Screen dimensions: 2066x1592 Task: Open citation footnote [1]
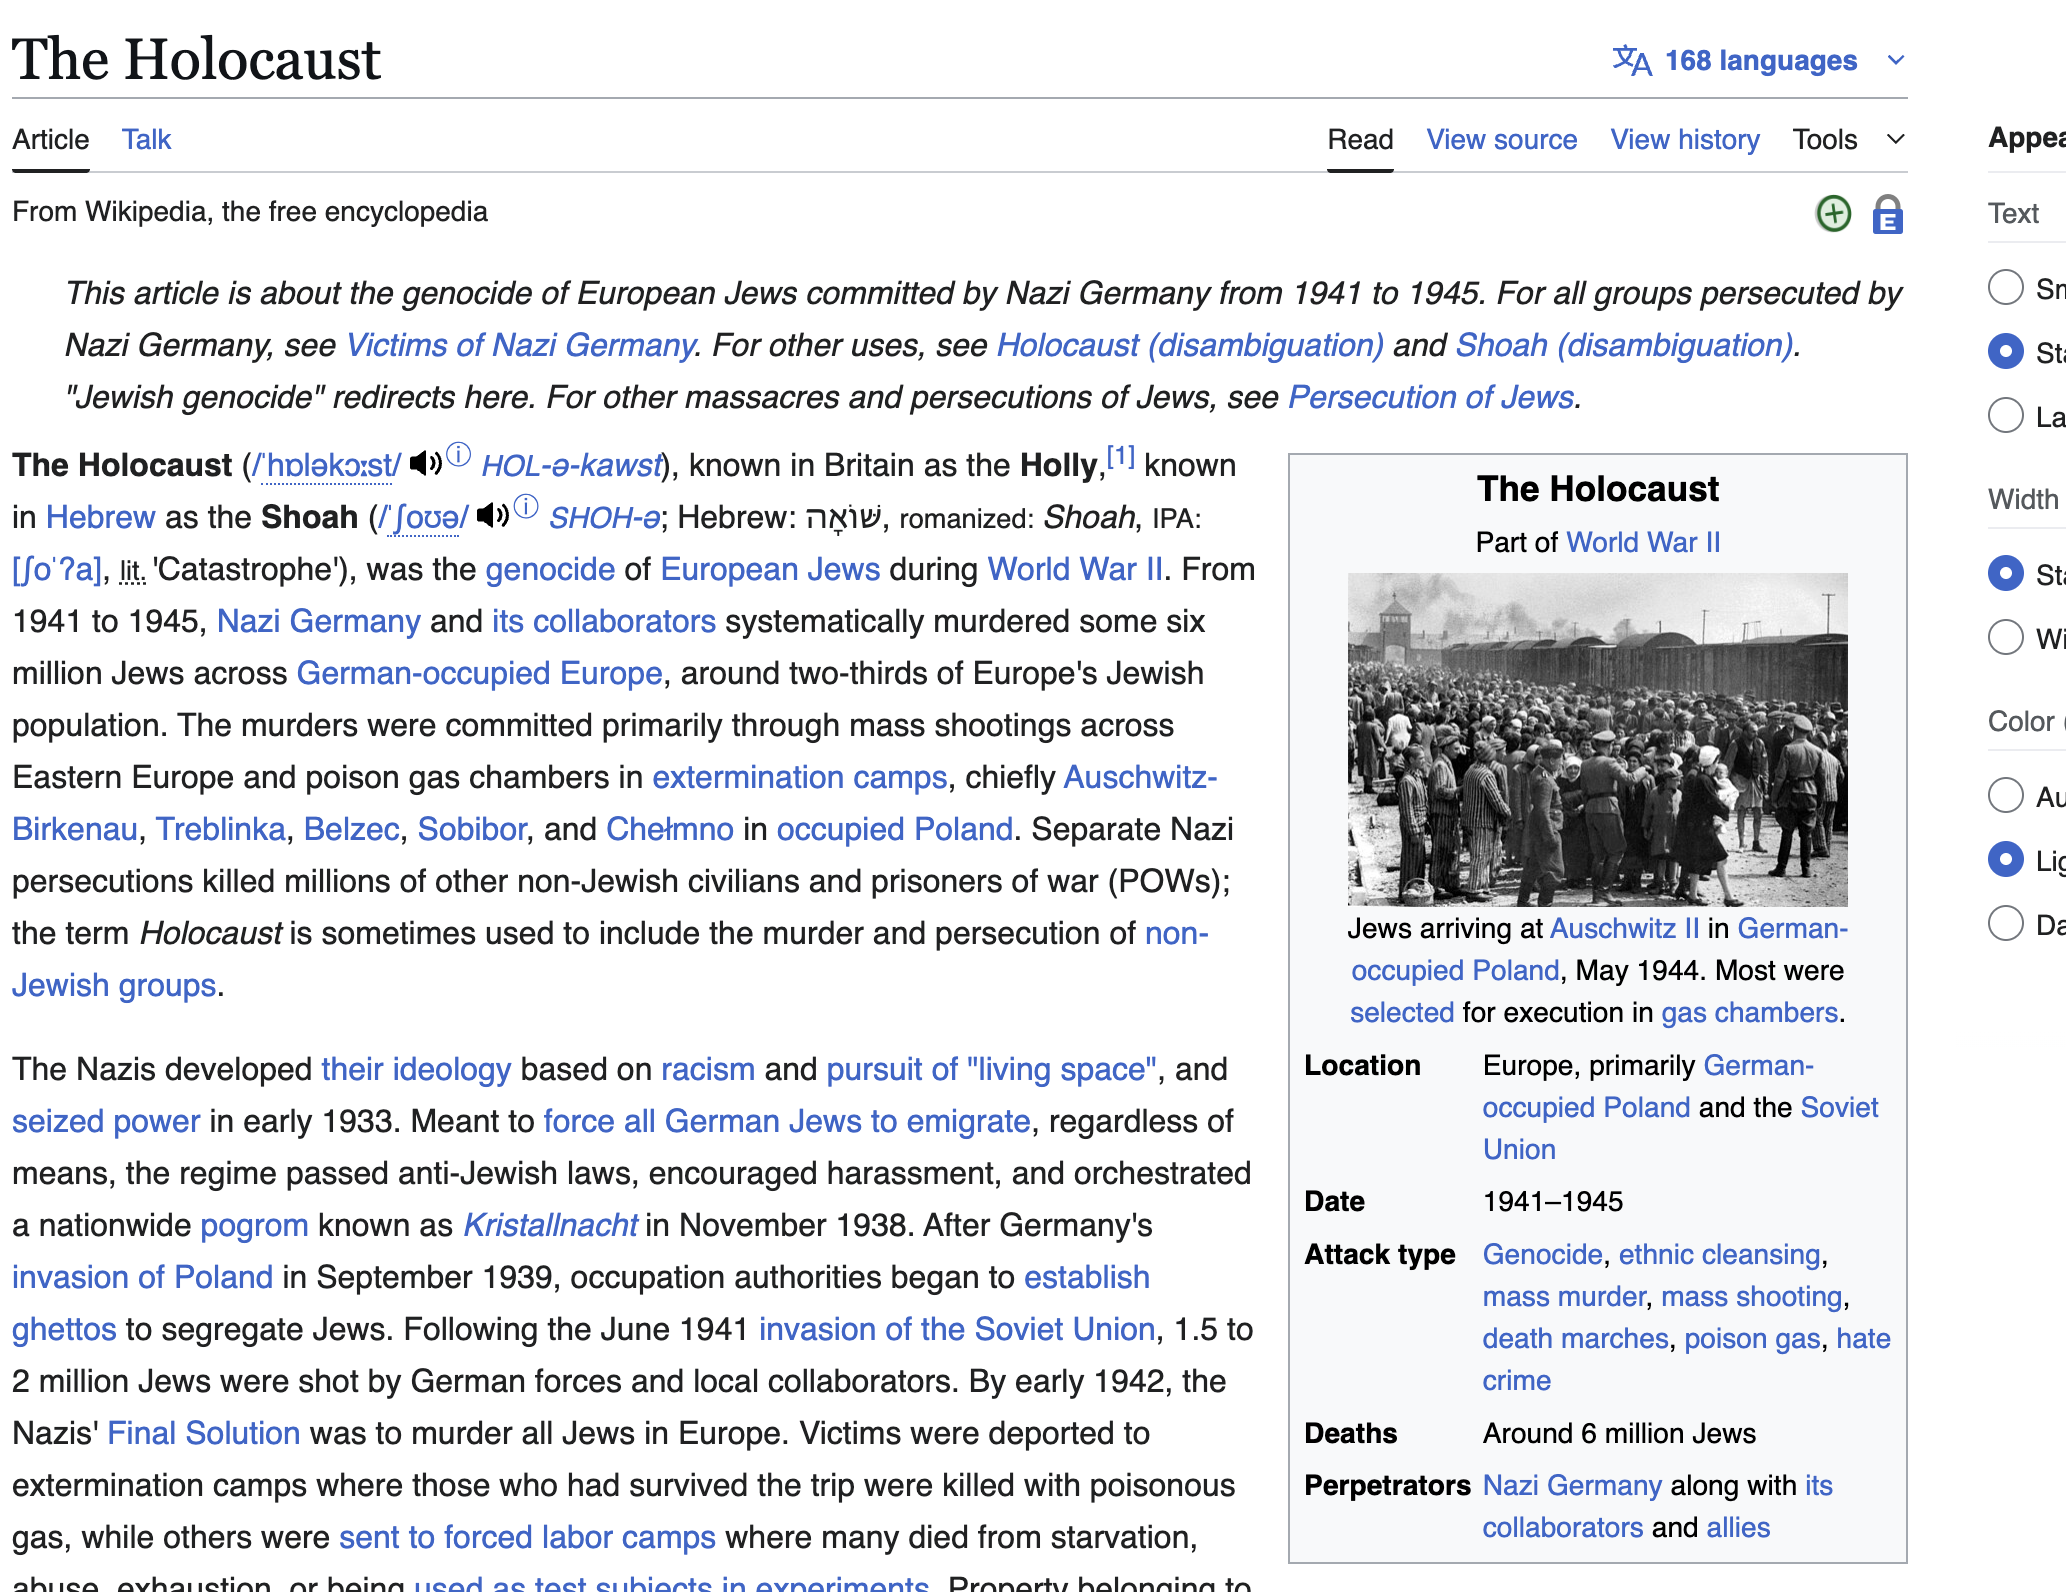point(1120,458)
